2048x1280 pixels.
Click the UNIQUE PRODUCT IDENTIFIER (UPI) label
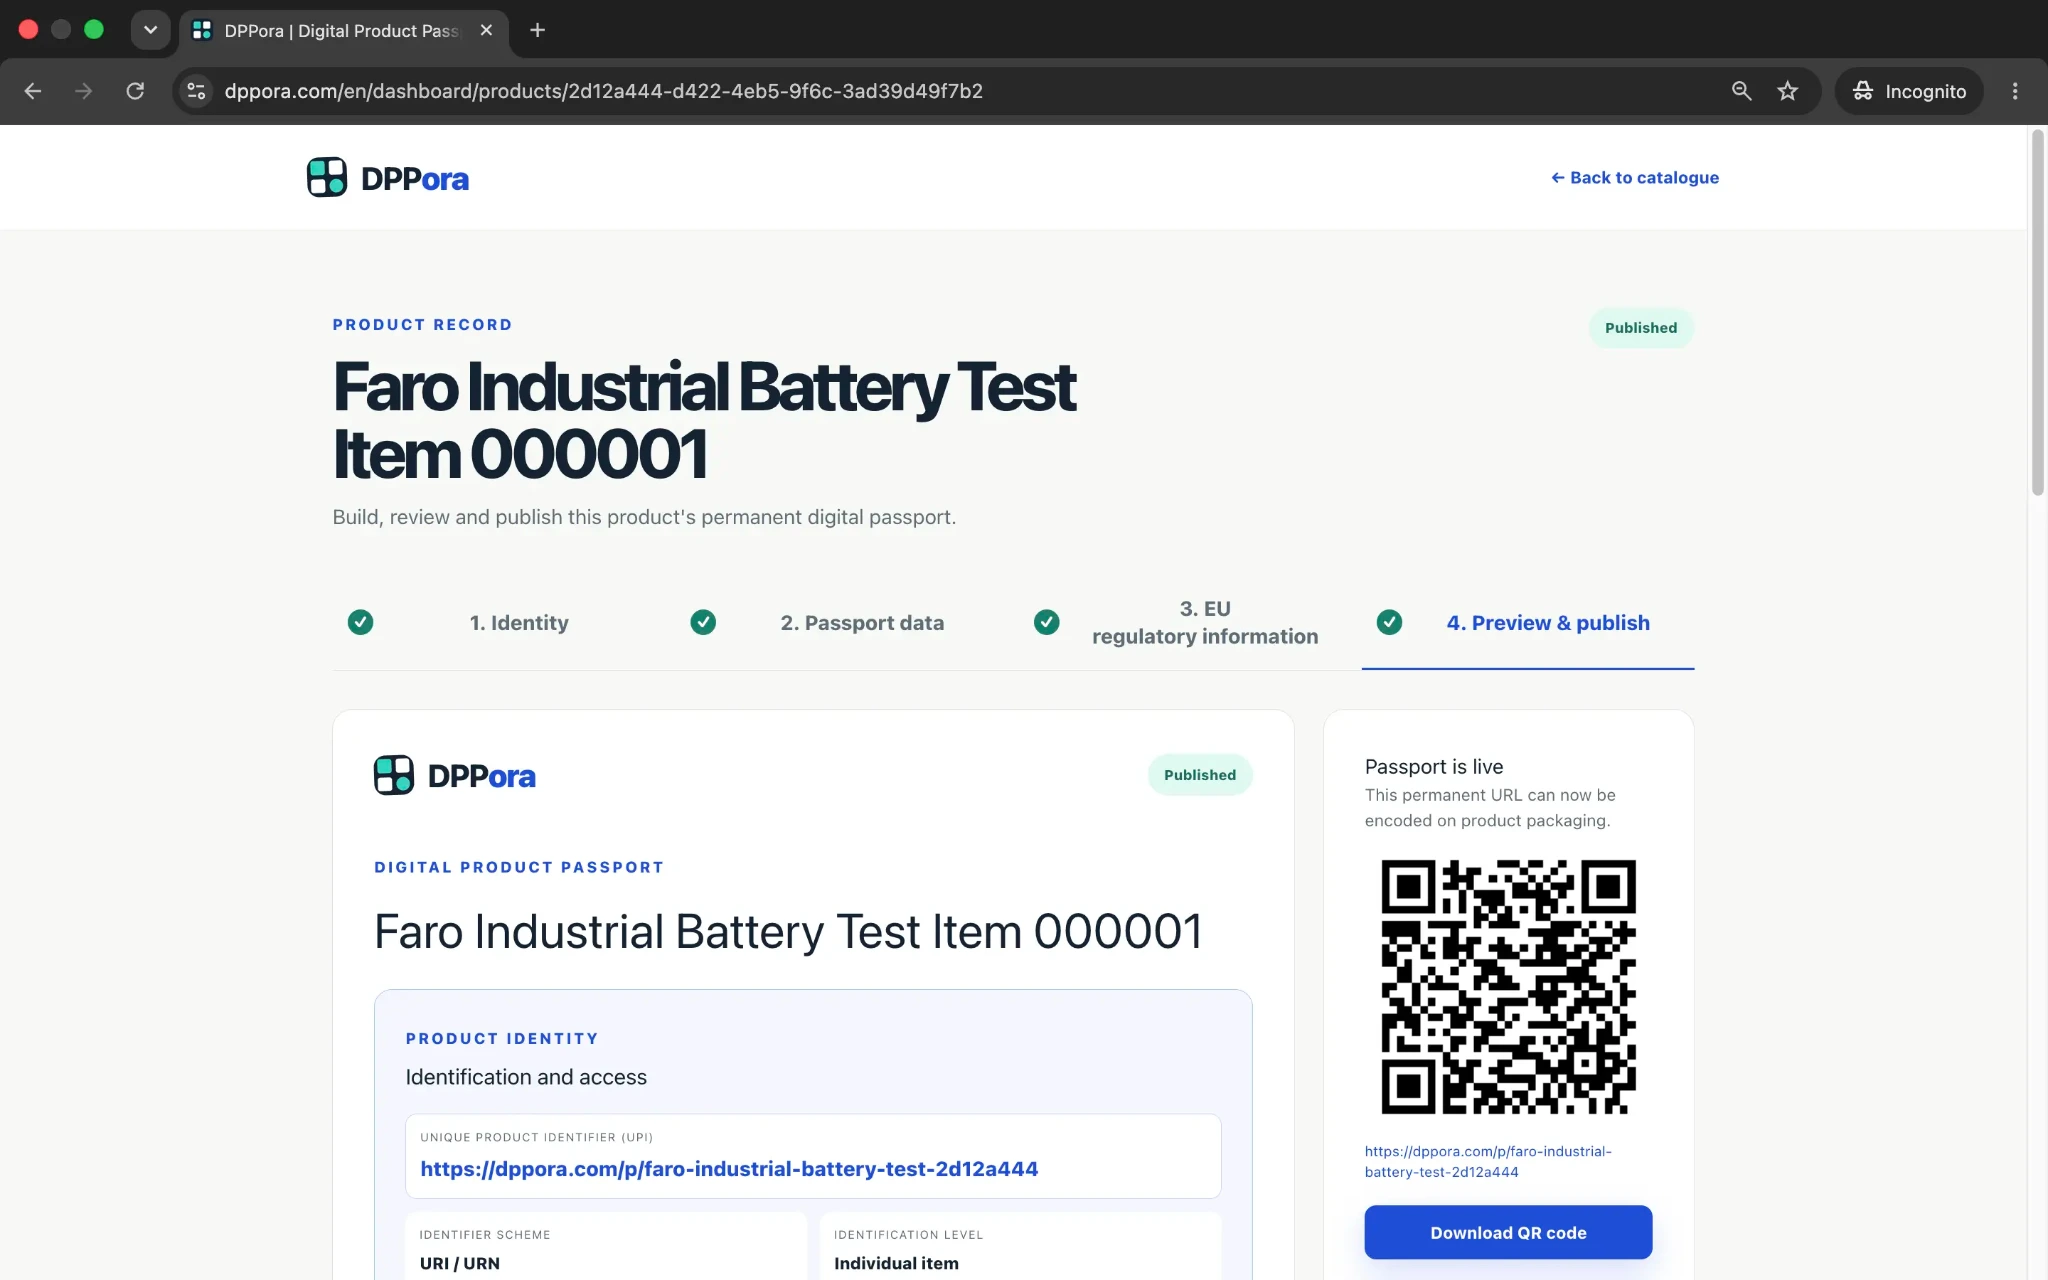(536, 1137)
